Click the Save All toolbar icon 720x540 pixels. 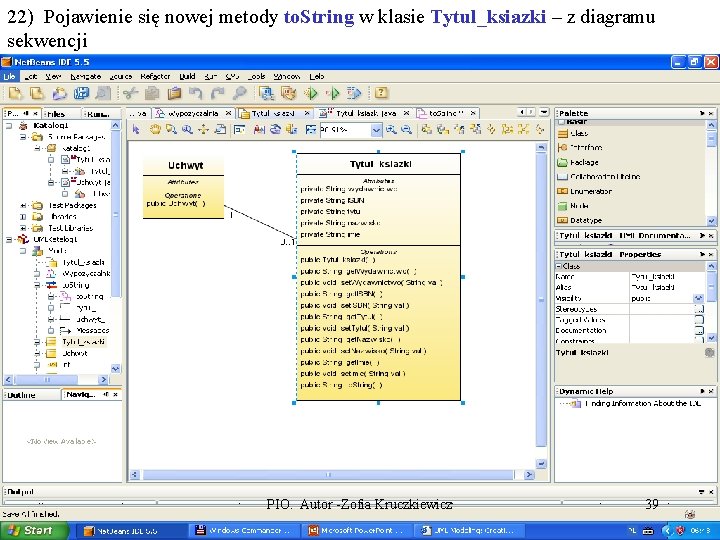tap(81, 93)
